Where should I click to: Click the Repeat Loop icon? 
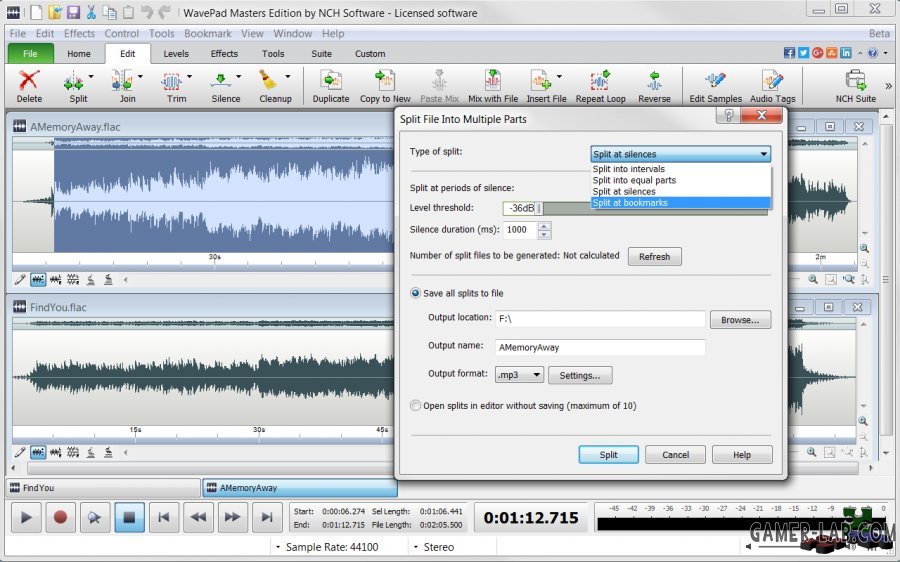600,80
